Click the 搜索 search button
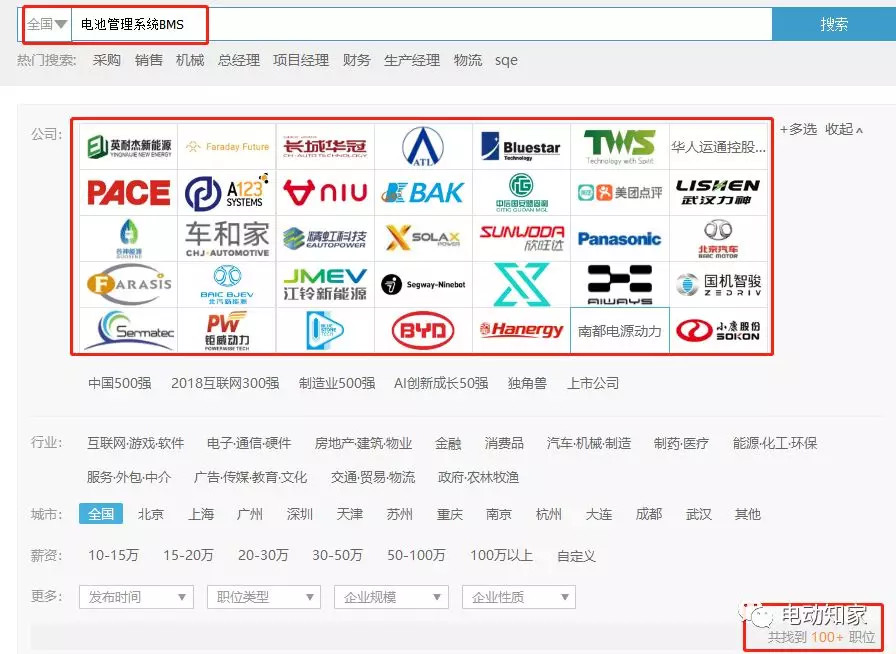The width and height of the screenshot is (896, 654). [x=834, y=24]
